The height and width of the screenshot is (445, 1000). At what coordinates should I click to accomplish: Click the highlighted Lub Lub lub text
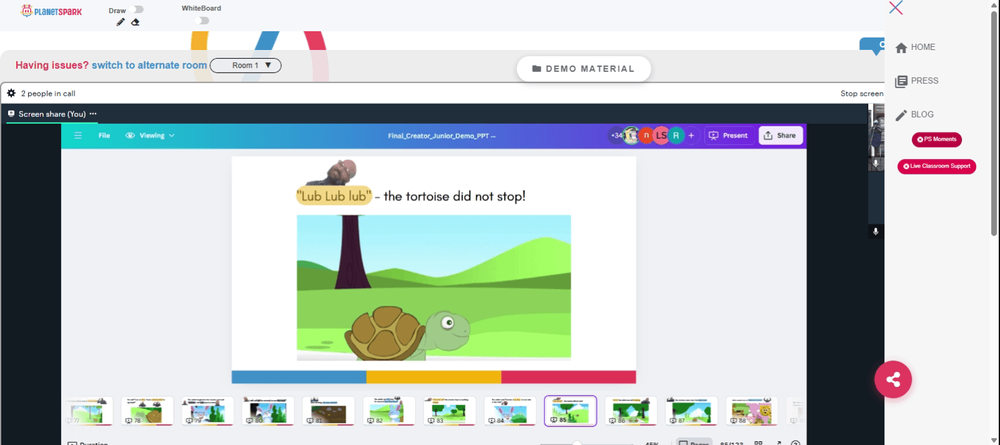[x=334, y=196]
